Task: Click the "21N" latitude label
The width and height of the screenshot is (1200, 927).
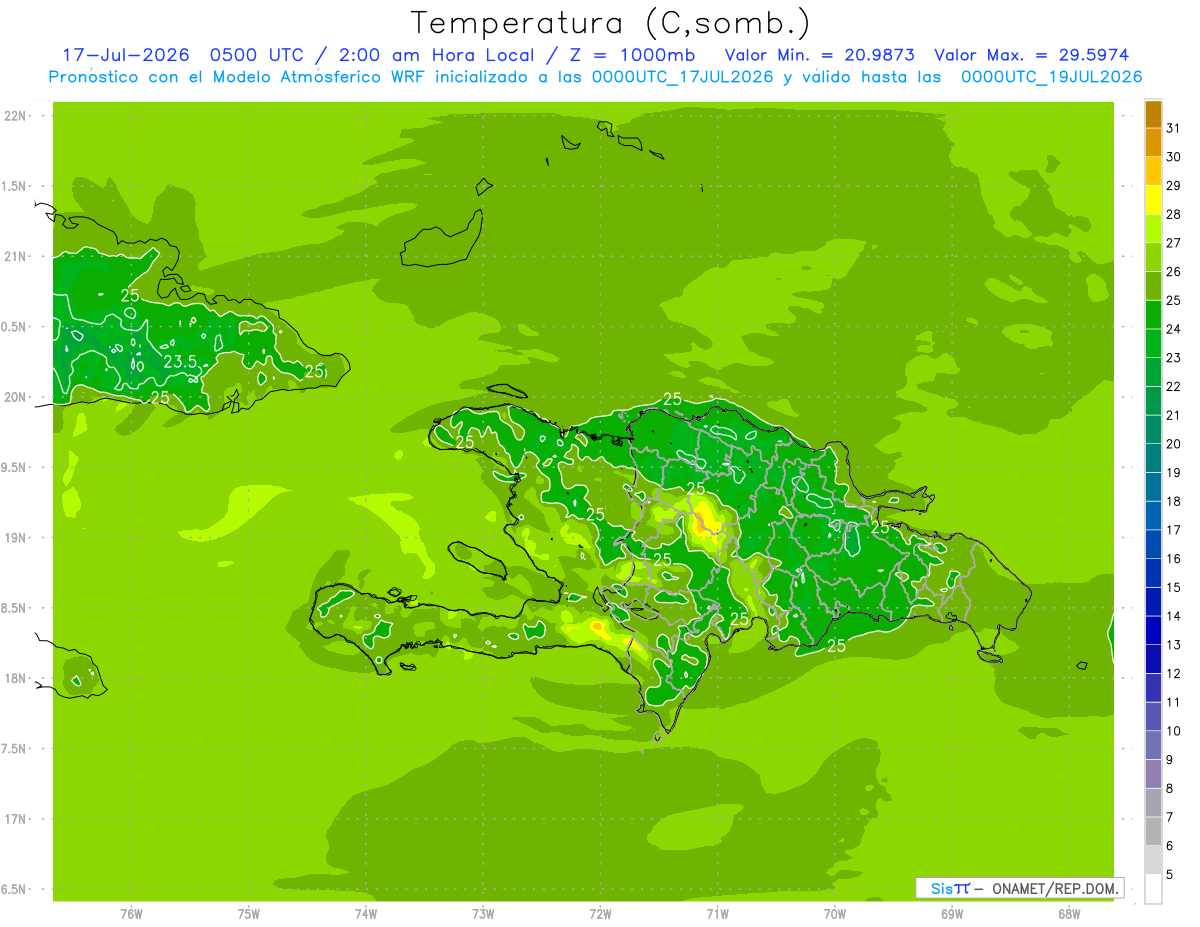Action: coord(16,257)
